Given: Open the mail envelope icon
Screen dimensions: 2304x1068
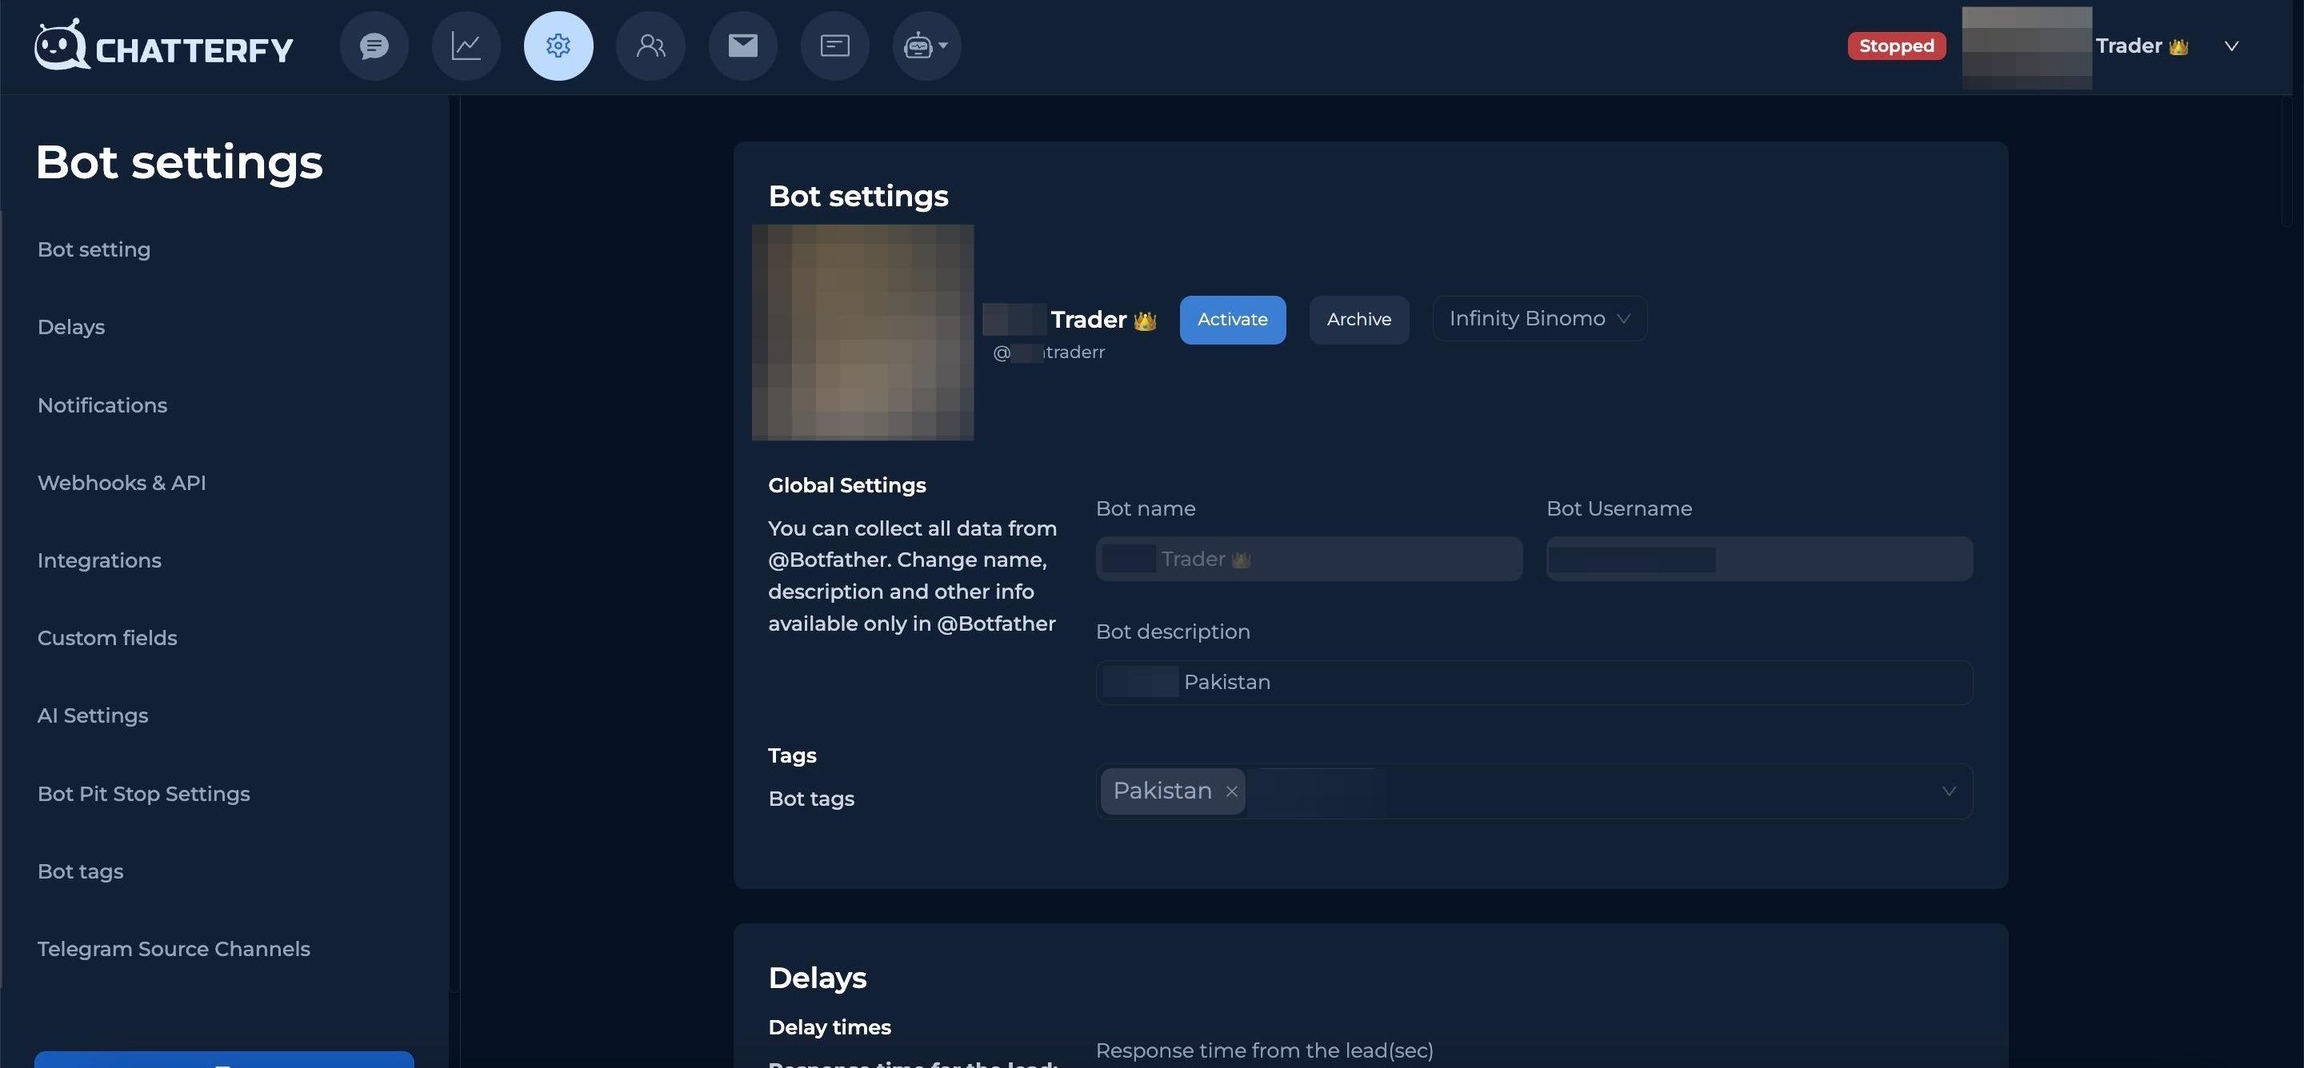Looking at the screenshot, I should click(x=742, y=46).
